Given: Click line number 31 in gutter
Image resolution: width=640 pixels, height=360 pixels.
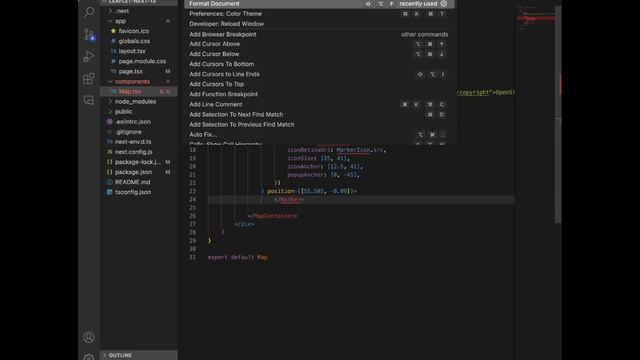Looking at the screenshot, I should click(x=192, y=257).
